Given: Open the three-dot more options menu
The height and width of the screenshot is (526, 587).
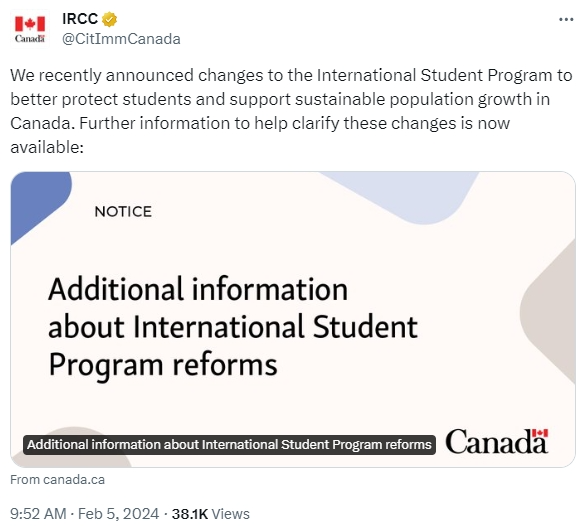Looking at the screenshot, I should [x=566, y=19].
